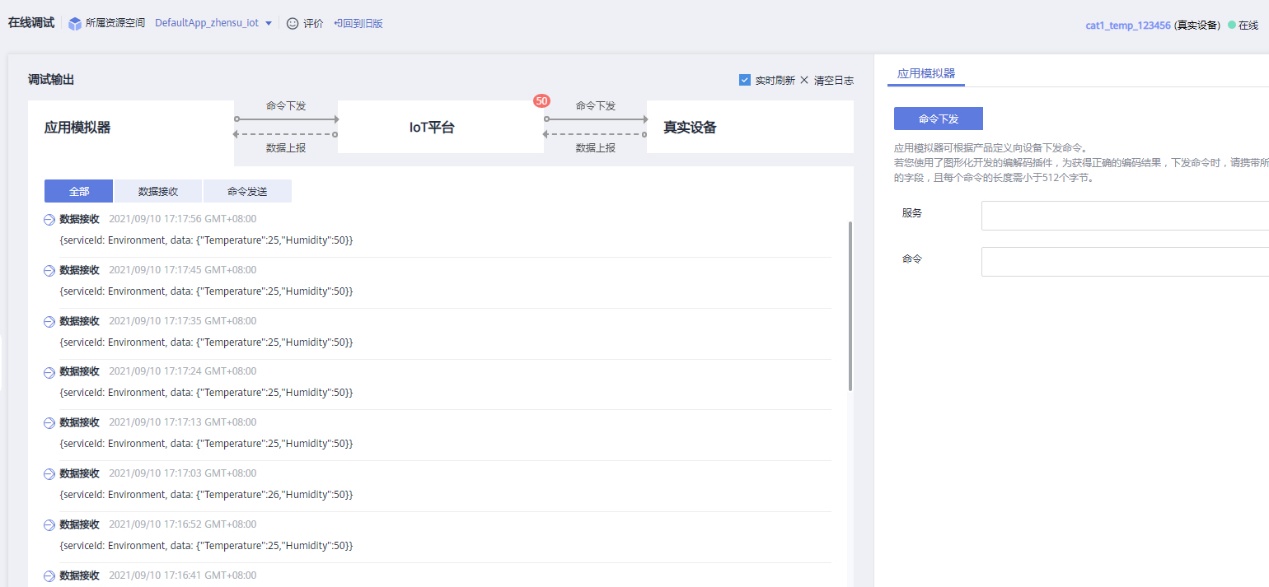This screenshot has width=1269, height=587.
Task: Select the 全部 filter tab
Action: (79, 191)
